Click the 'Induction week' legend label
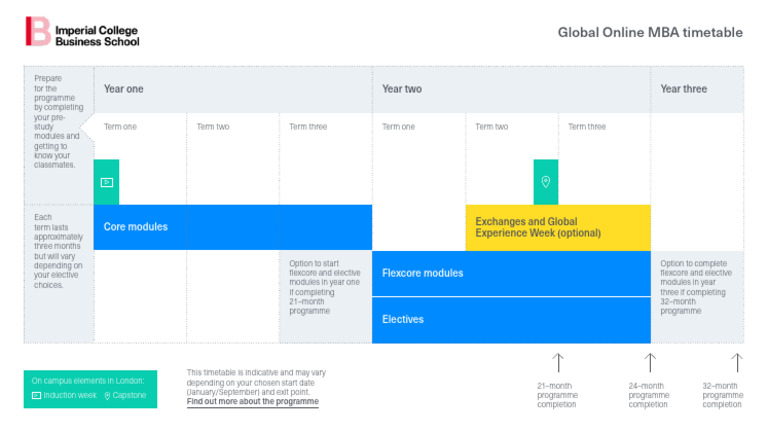Screen dimensions: 768x432 tap(70, 395)
